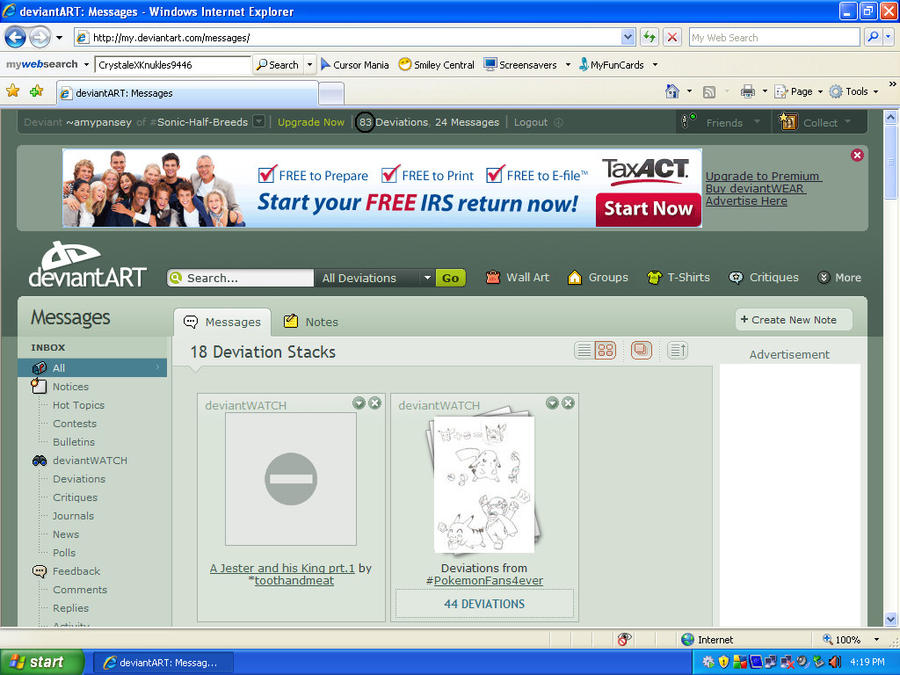Click the taskbar deviantART Messages item
The image size is (900, 675).
click(163, 662)
